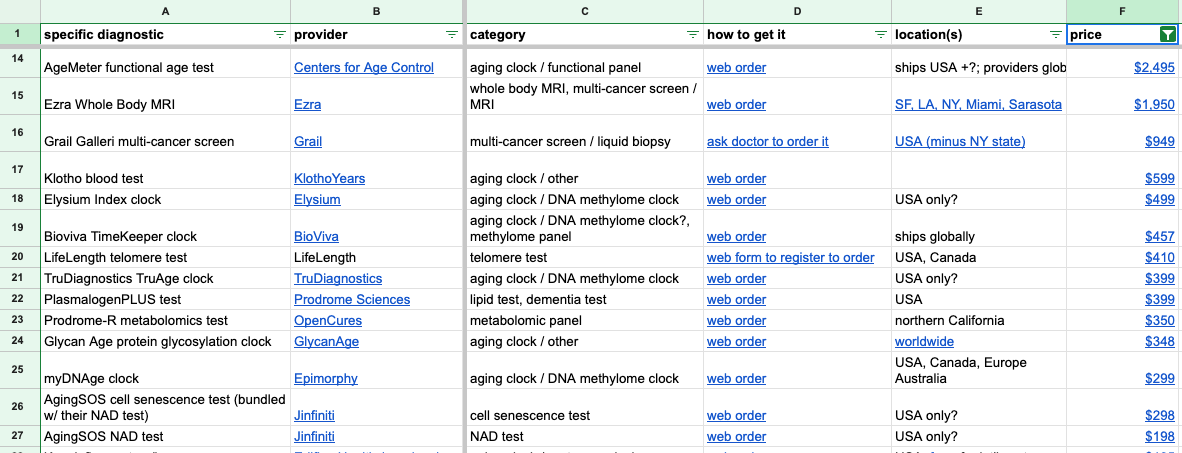The height and width of the screenshot is (453, 1182).
Task: Open filter menu for specific diagnostic column
Action: pos(280,35)
